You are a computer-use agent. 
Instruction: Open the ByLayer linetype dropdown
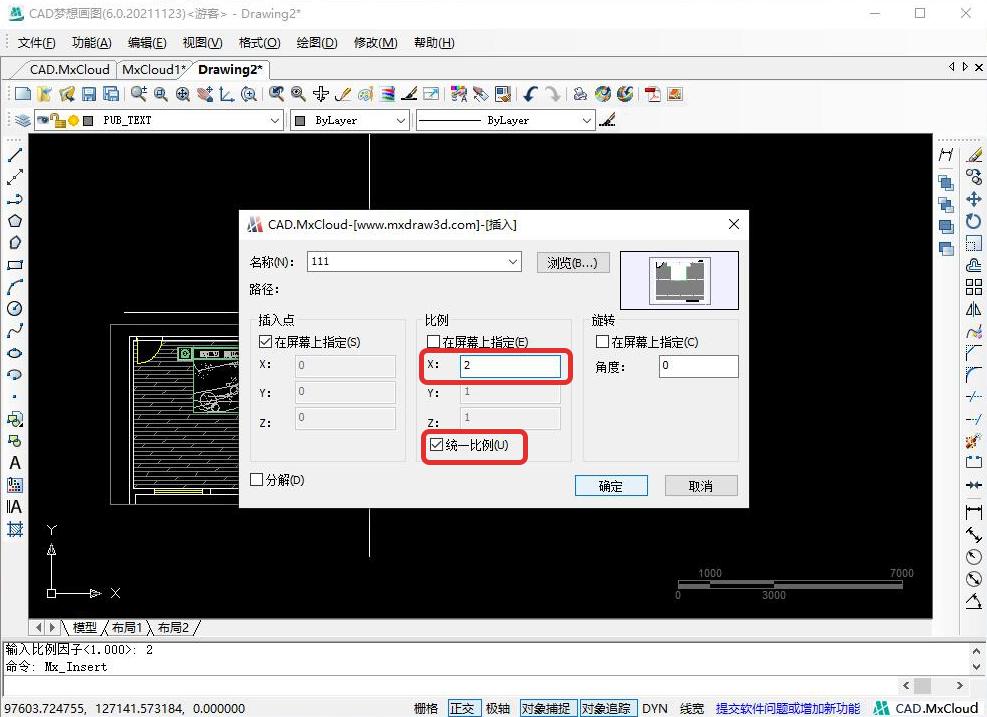(x=587, y=120)
